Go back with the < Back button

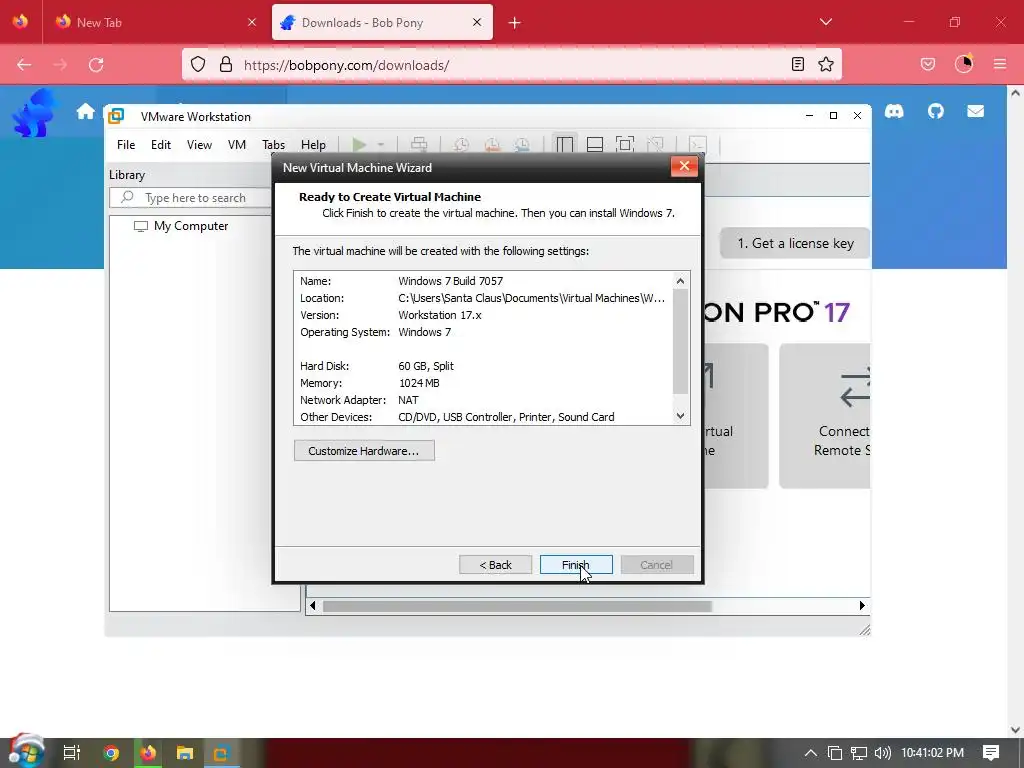point(495,565)
